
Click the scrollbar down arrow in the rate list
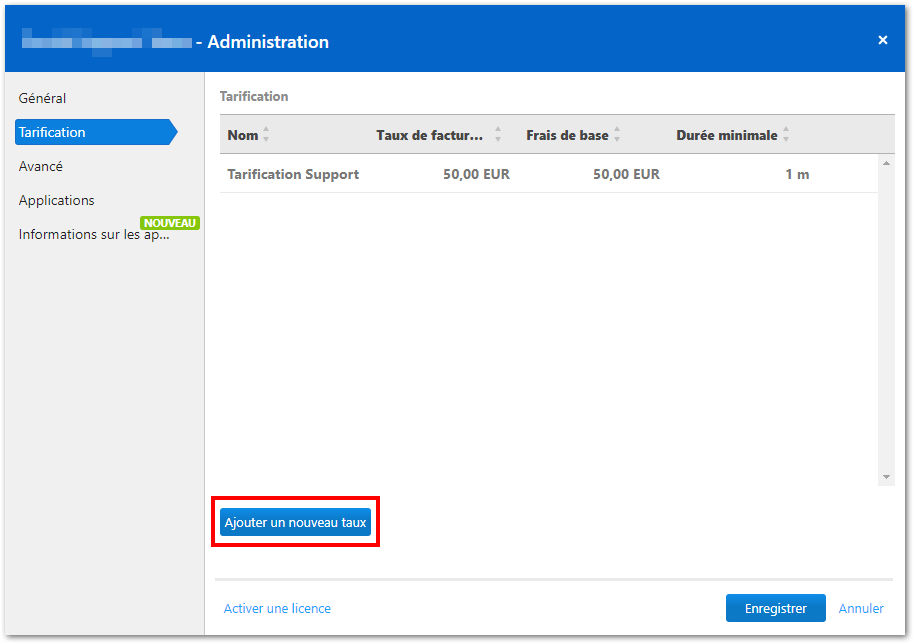coord(886,477)
